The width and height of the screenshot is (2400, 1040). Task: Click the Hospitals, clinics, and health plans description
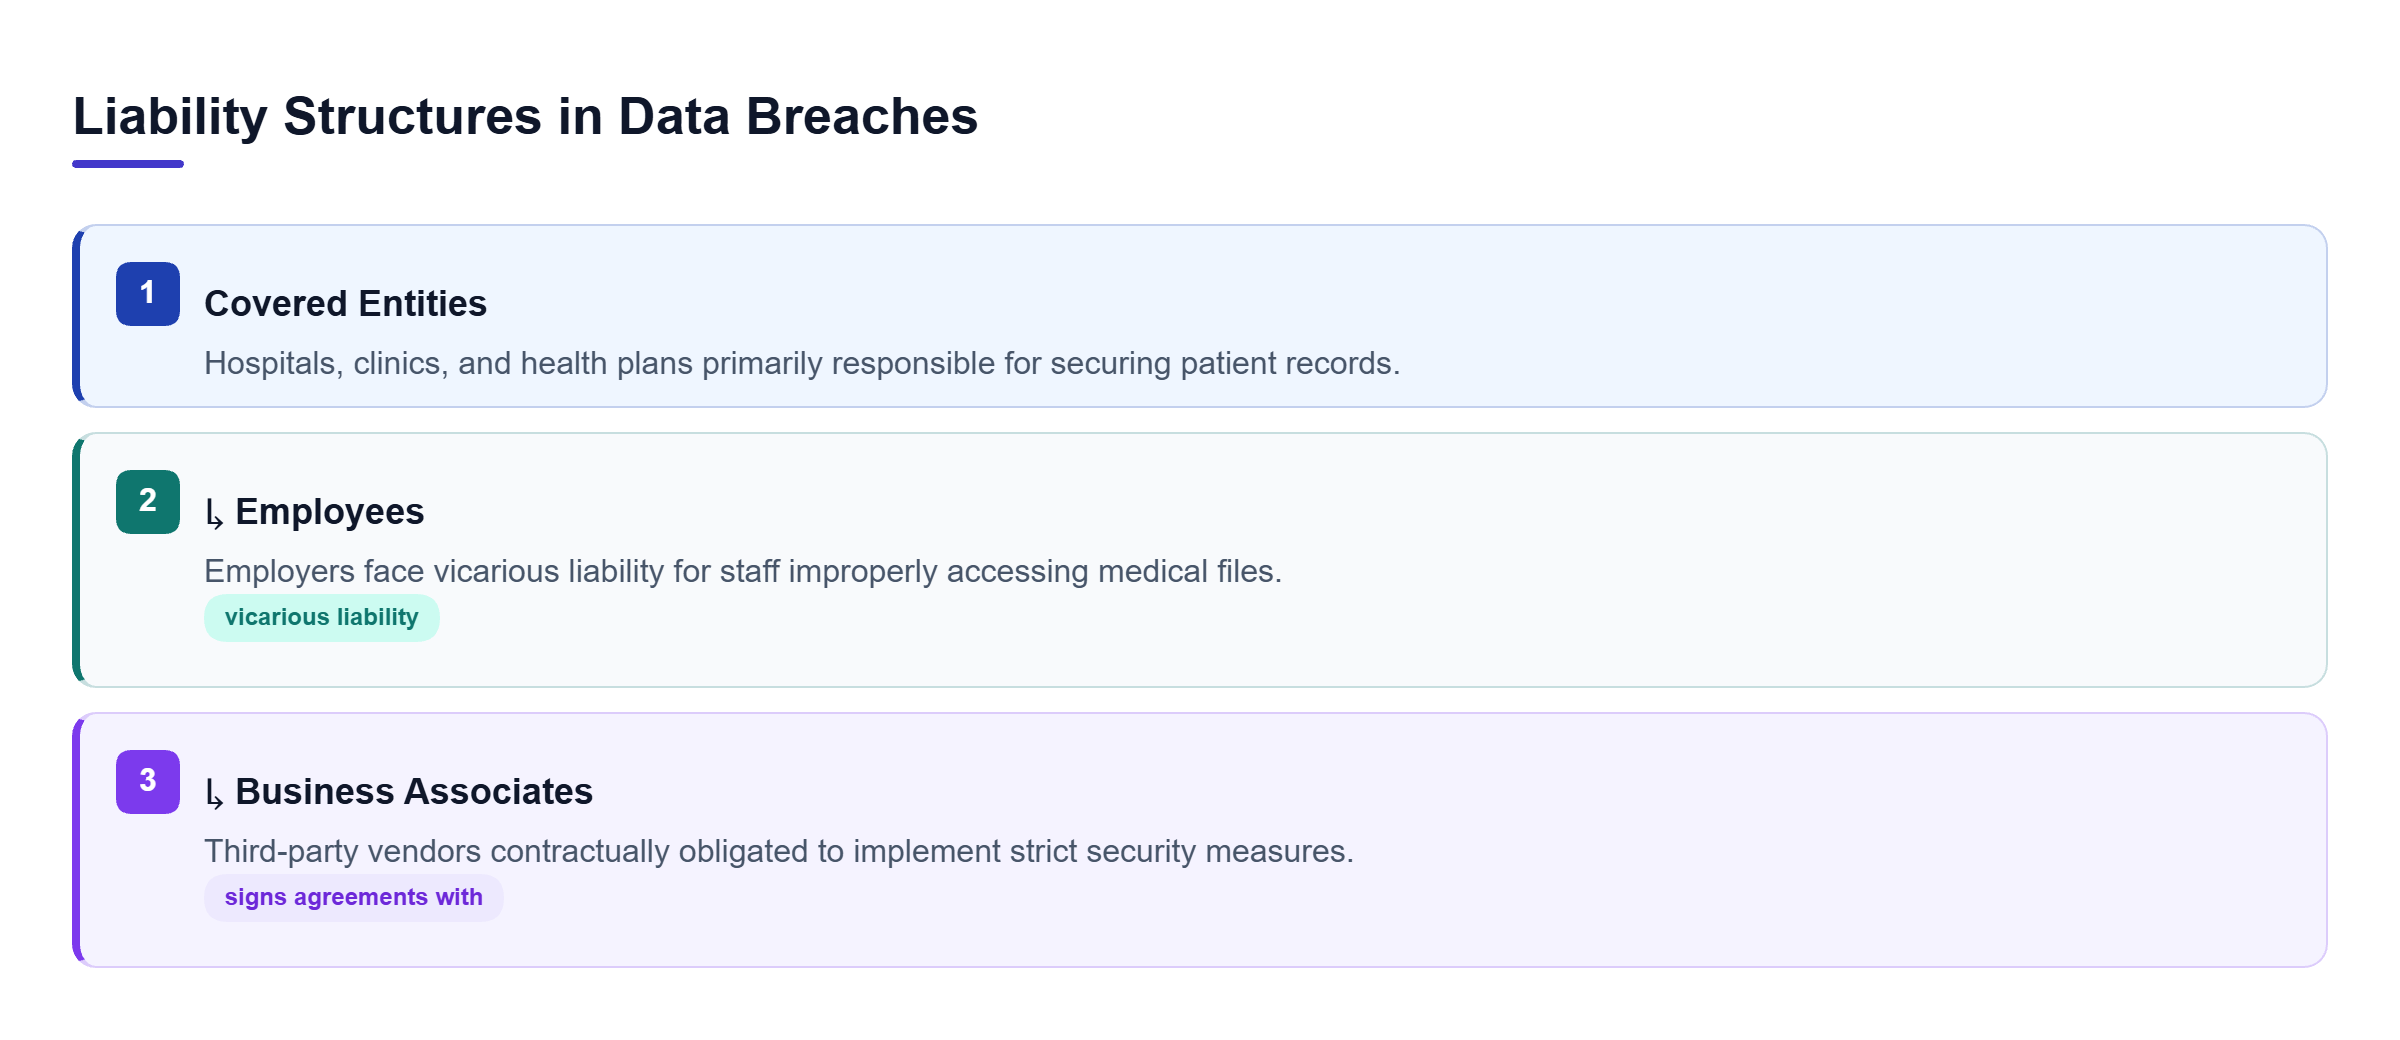pos(802,363)
